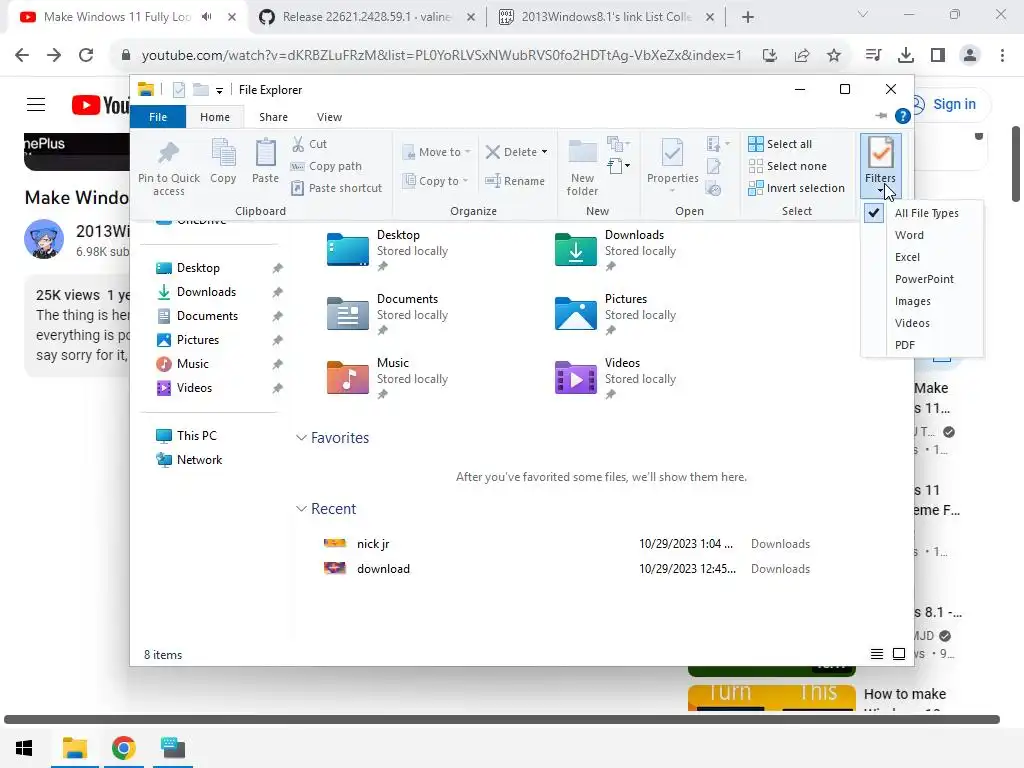
Task: Switch to the Home ribbon tab
Action: pyautogui.click(x=215, y=117)
